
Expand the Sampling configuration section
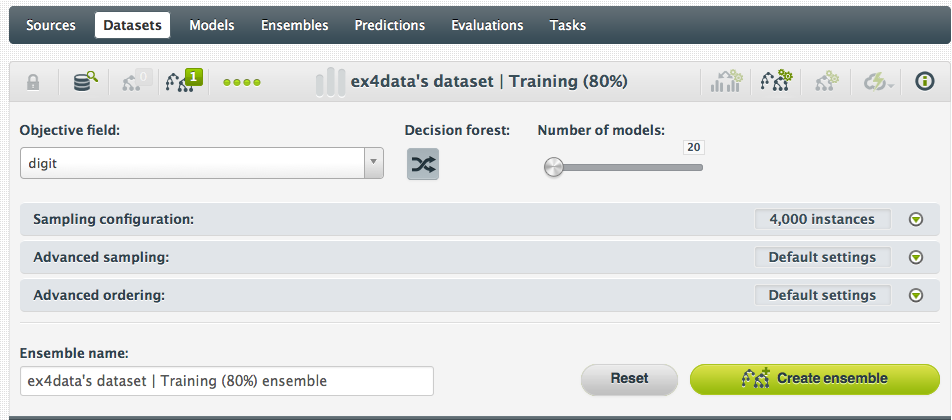[916, 220]
